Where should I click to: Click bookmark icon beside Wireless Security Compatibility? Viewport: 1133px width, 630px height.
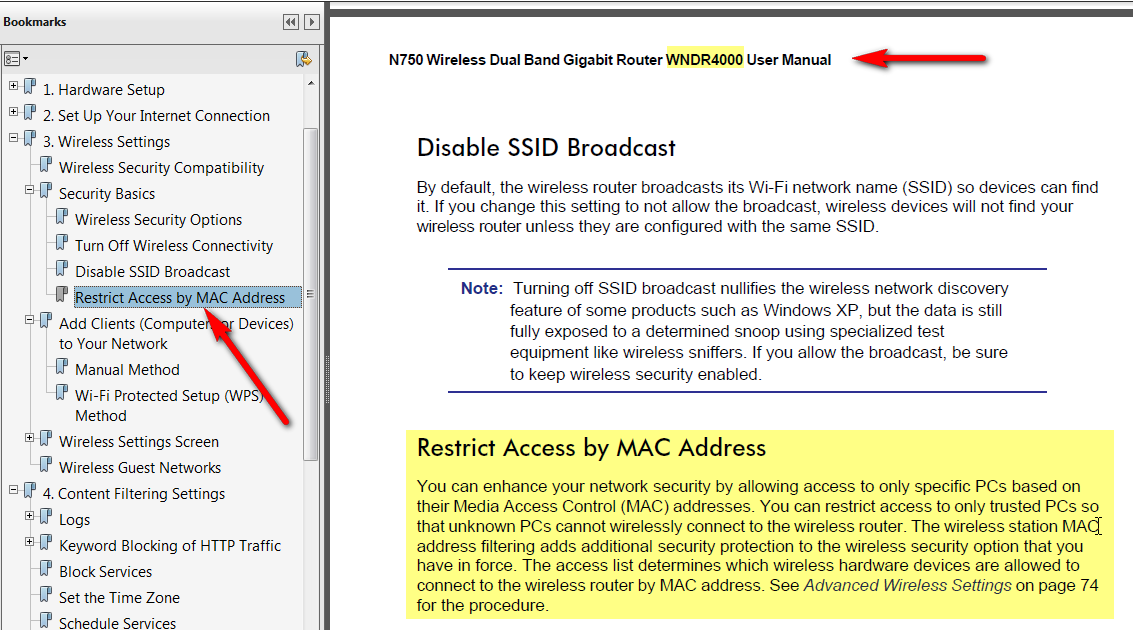click(x=46, y=164)
